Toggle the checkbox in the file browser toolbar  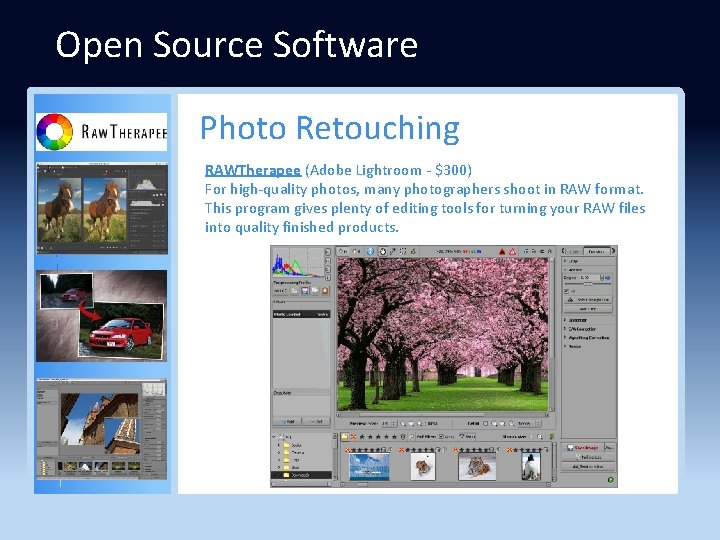441,437
